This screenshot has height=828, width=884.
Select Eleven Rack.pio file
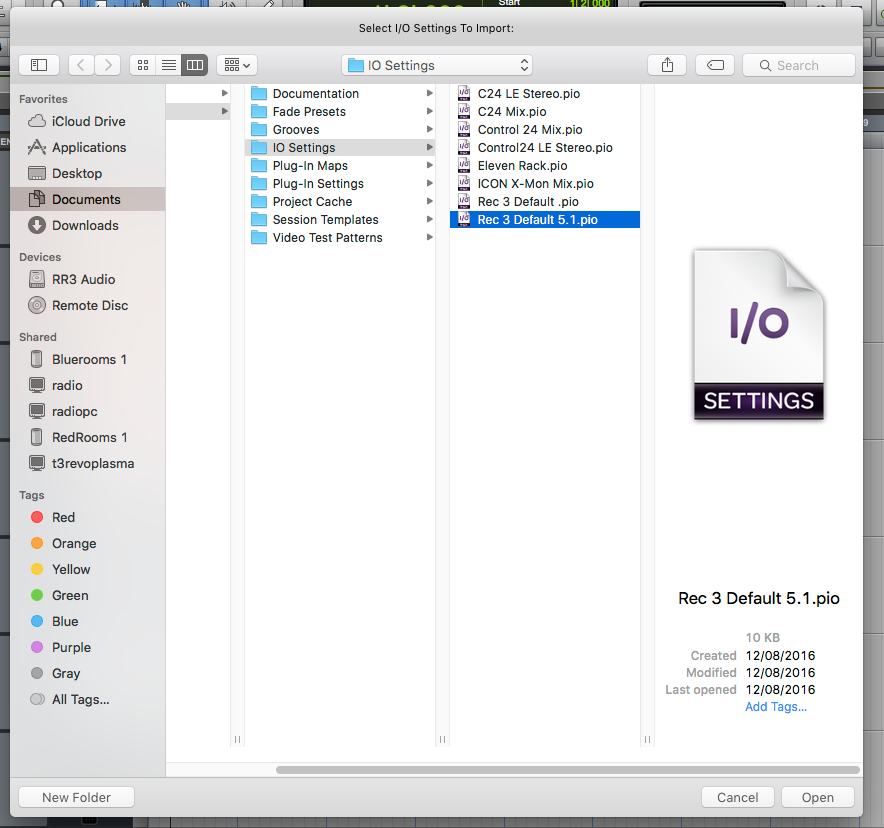click(545, 165)
